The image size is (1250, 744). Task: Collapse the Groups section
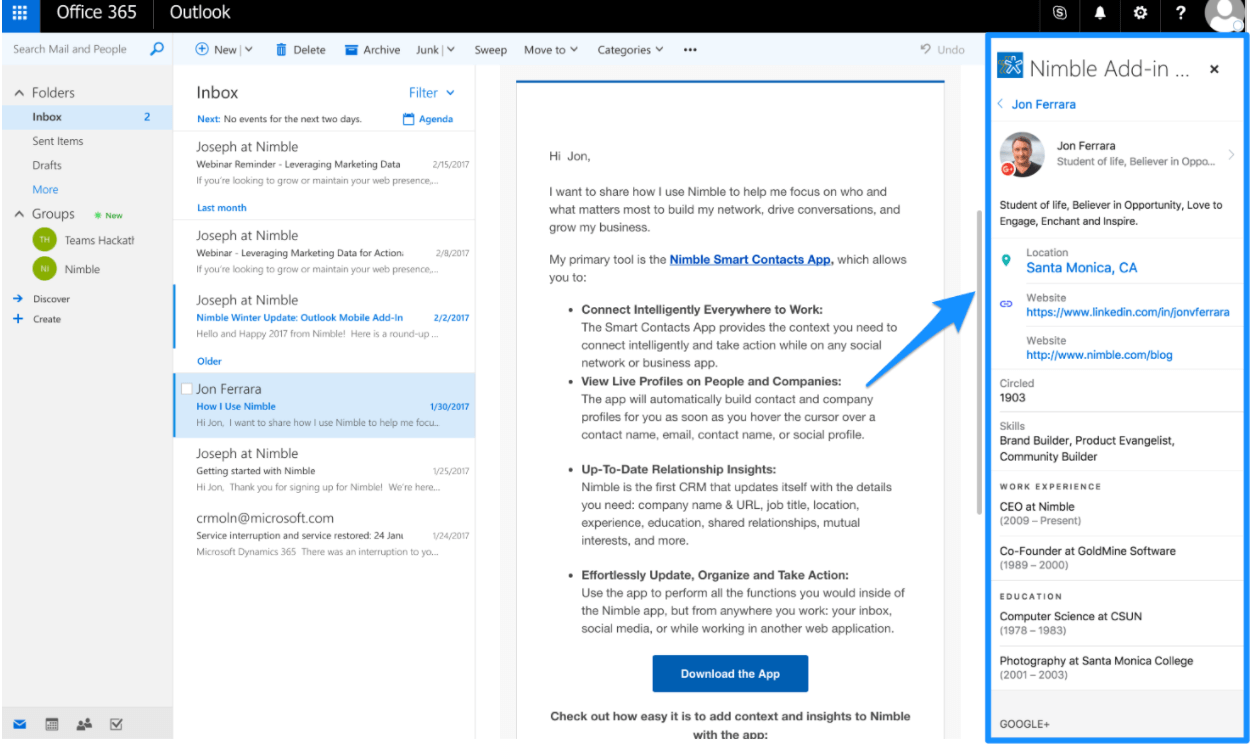19,214
